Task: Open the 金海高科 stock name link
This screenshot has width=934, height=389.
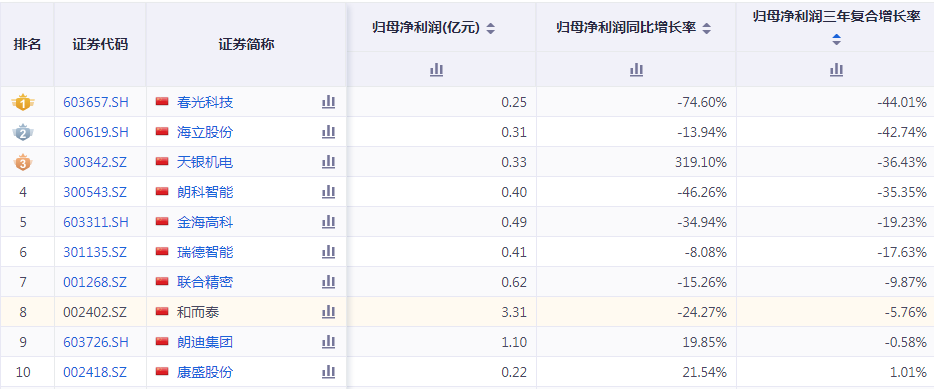Action: pos(205,222)
